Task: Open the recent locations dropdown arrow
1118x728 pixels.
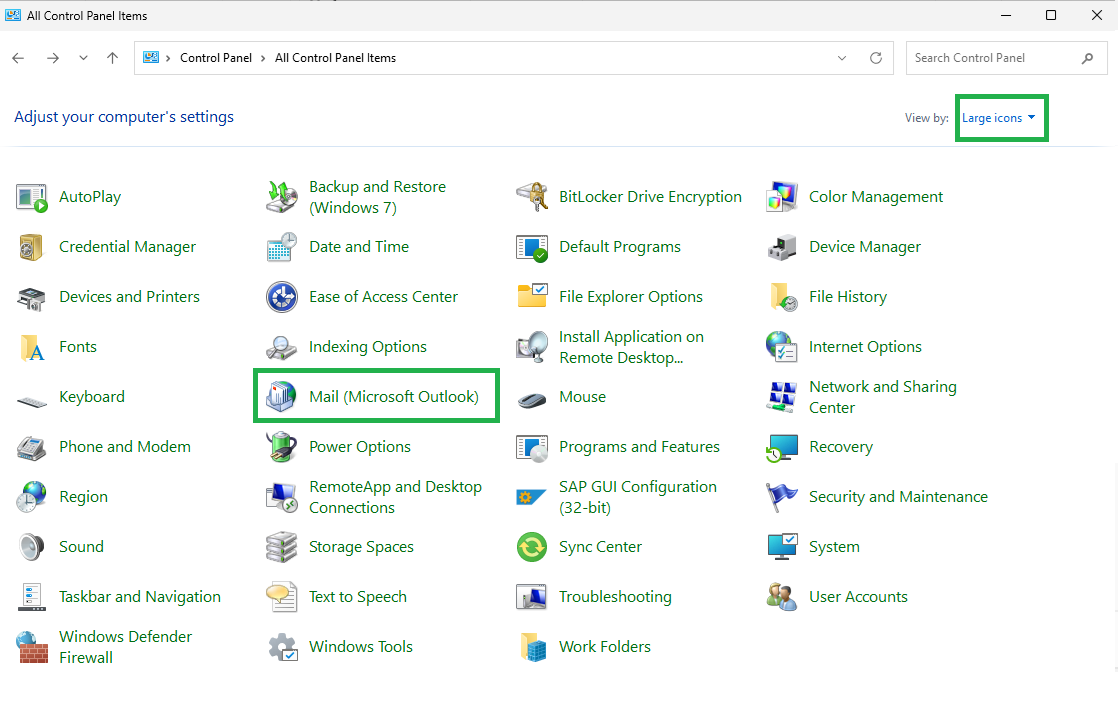Action: (x=83, y=58)
